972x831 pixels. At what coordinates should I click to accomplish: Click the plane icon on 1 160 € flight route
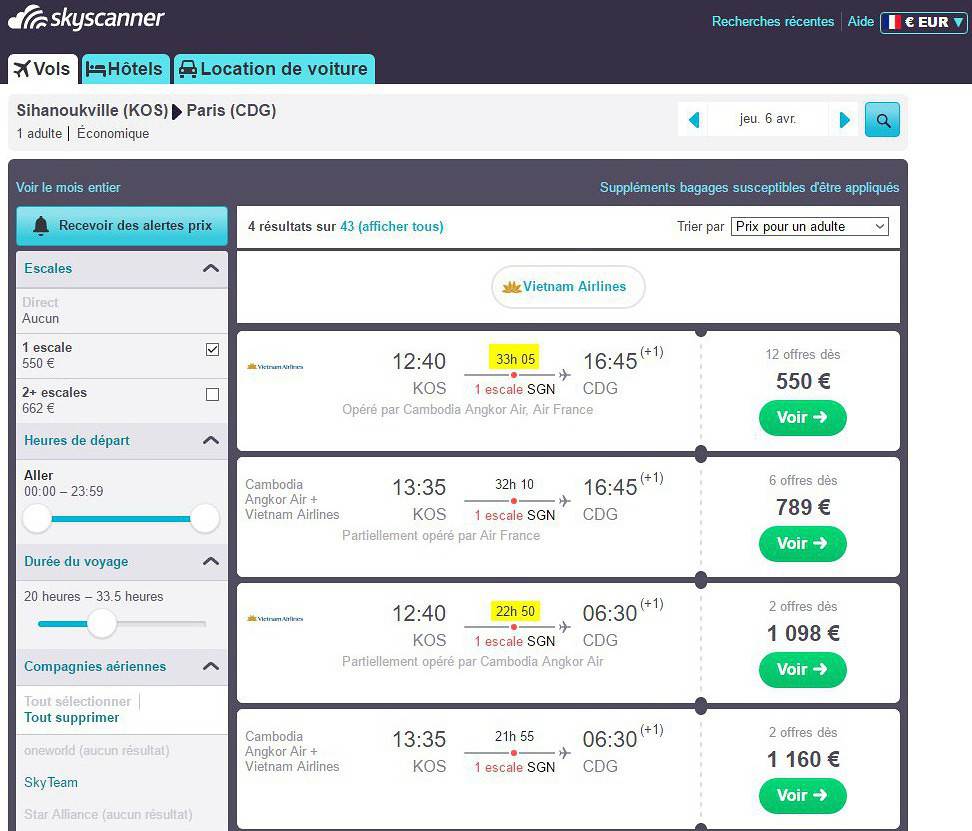[564, 753]
